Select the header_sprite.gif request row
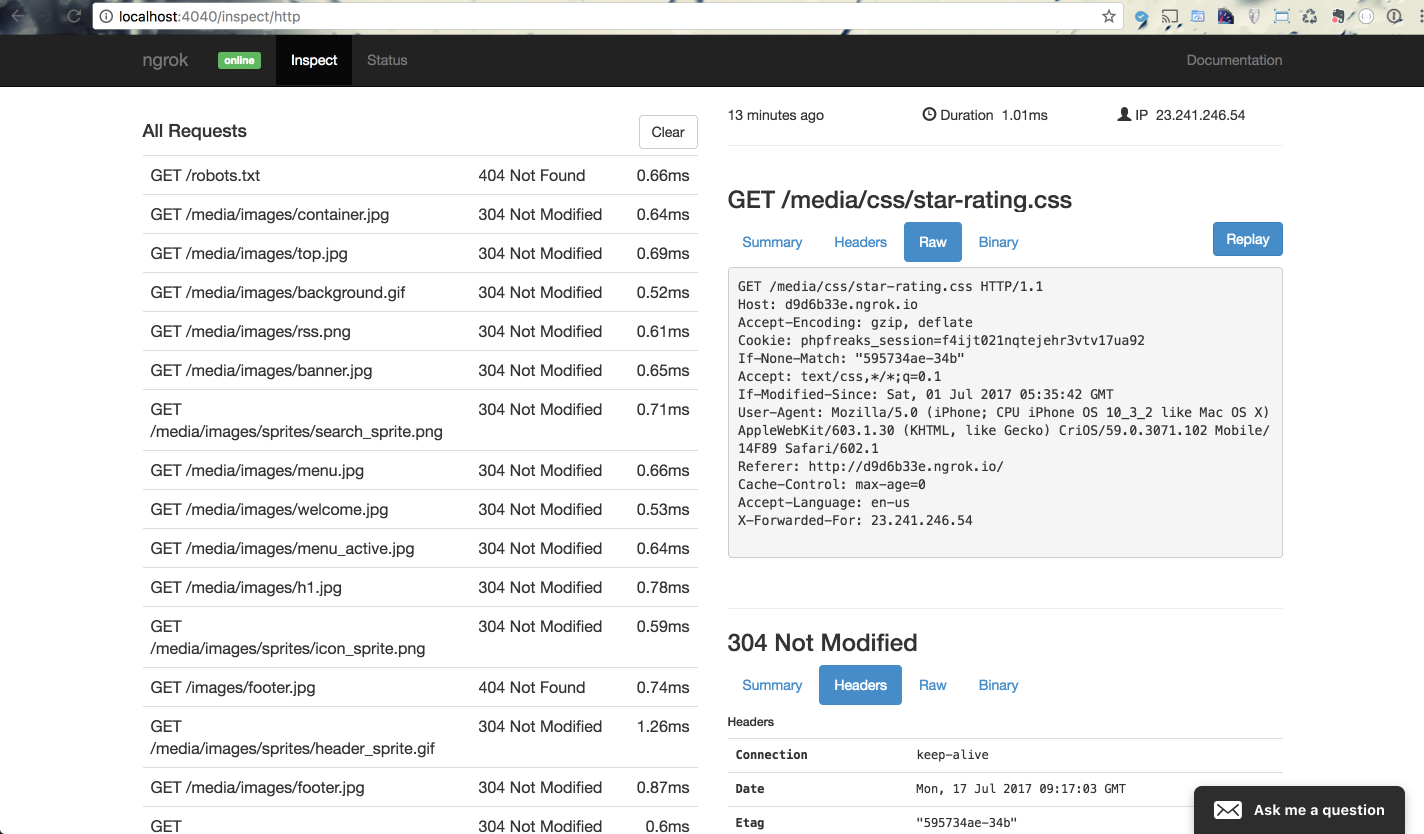 pyautogui.click(x=420, y=737)
